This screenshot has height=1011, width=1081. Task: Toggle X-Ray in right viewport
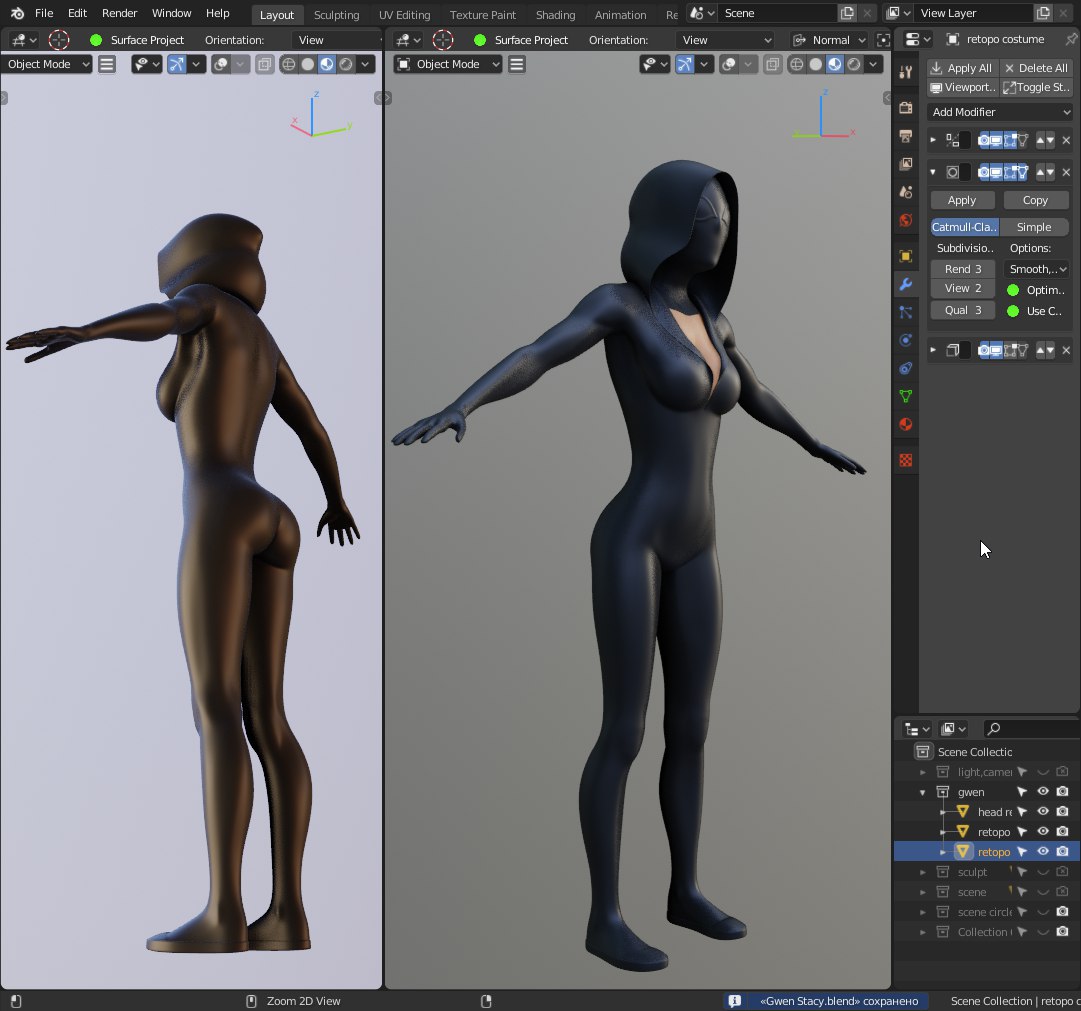click(773, 64)
